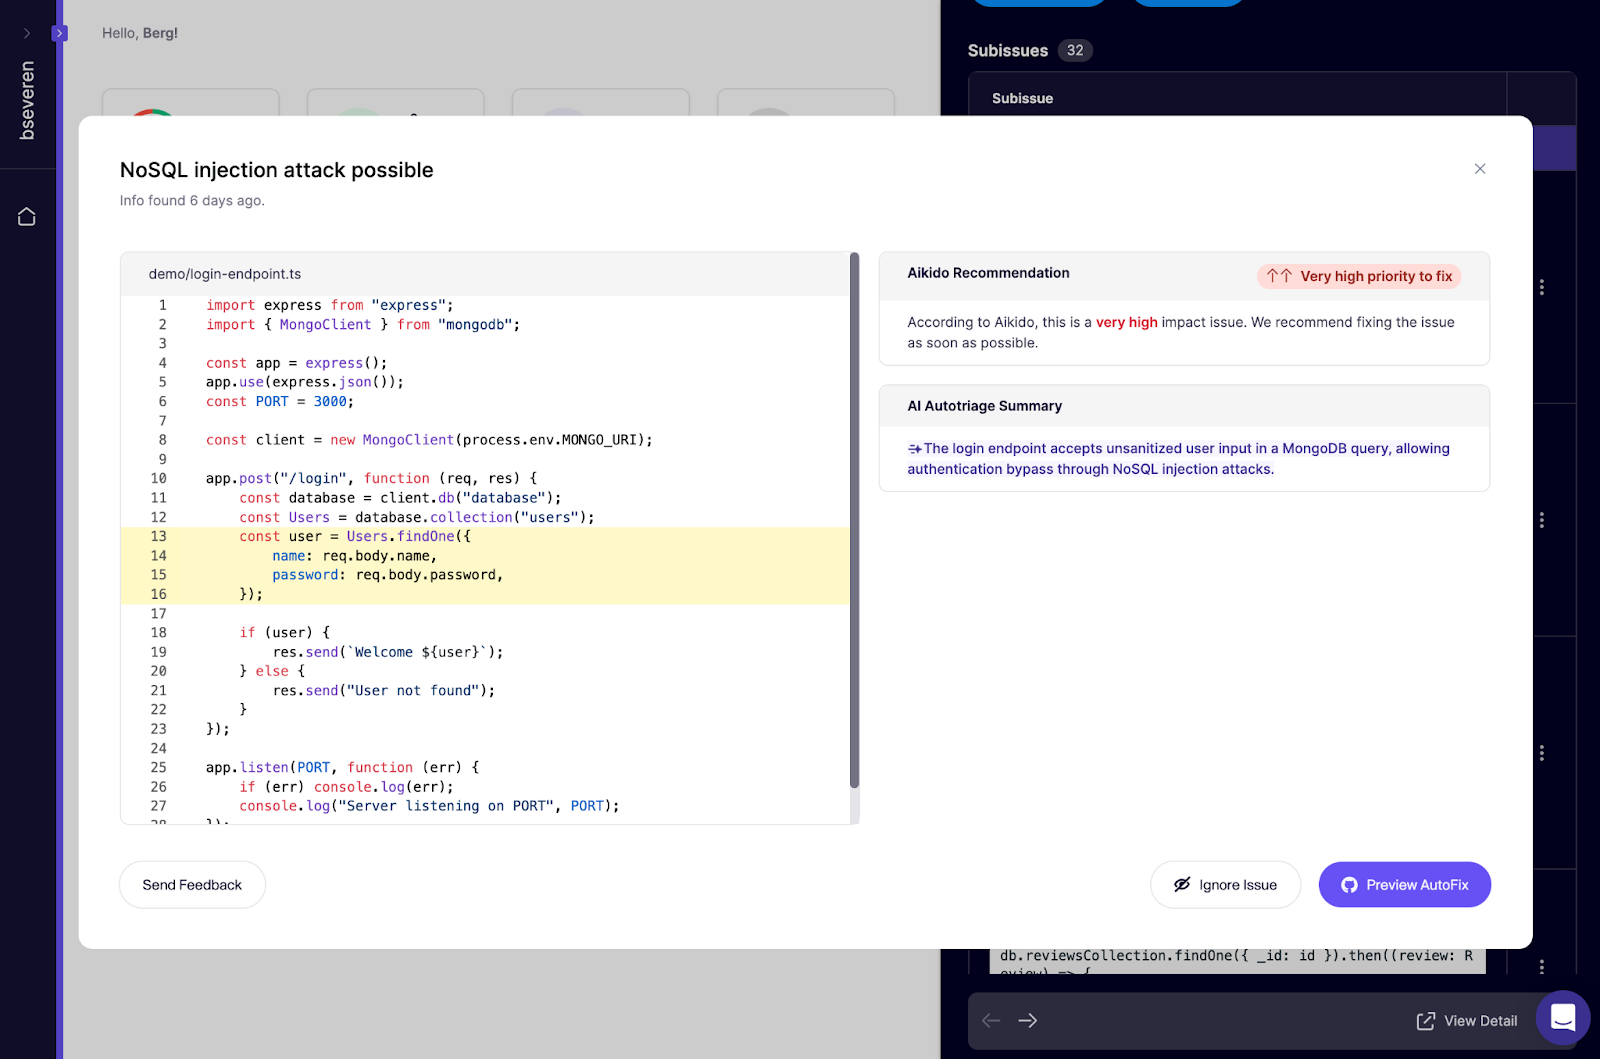1600x1059 pixels.
Task: Click the demo/login-endpoint.ts file header
Action: [225, 274]
